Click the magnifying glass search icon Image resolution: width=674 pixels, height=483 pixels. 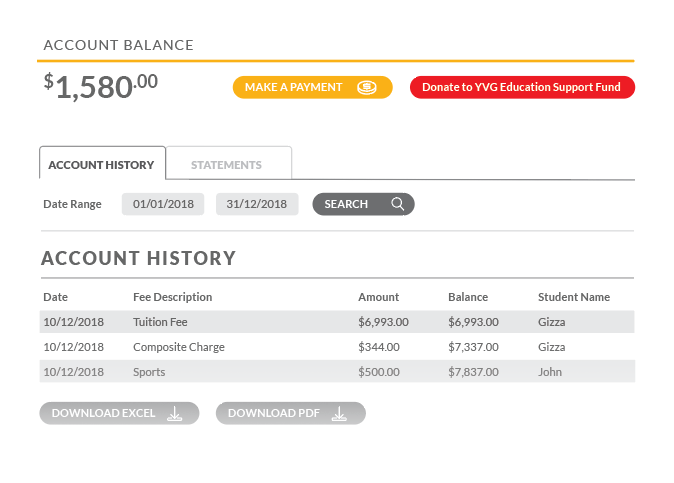pos(397,204)
